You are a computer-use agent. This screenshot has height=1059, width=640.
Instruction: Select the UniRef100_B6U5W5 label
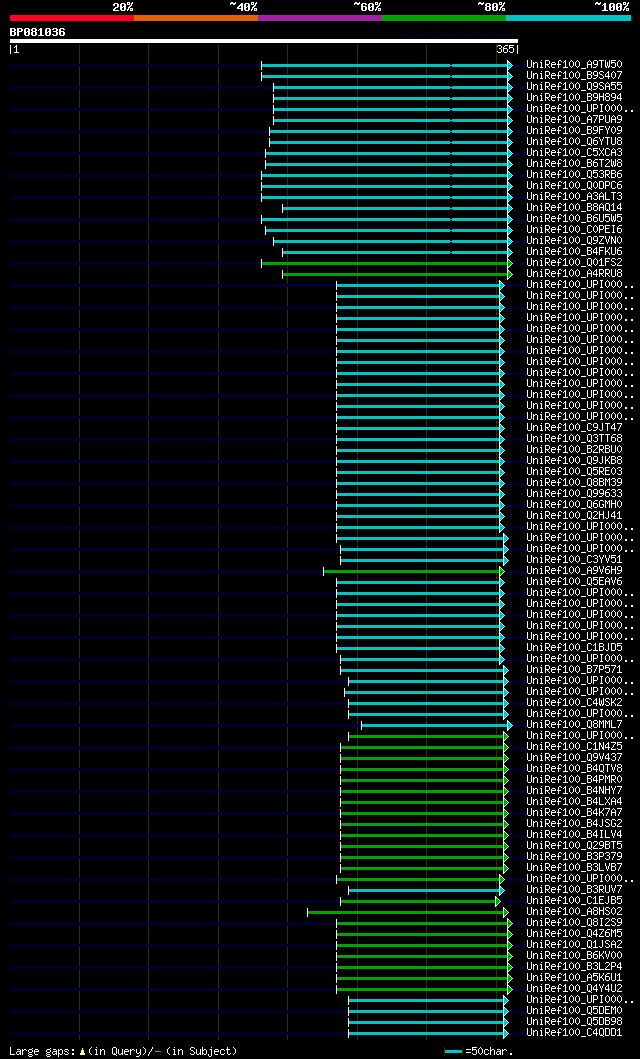[x=575, y=219]
